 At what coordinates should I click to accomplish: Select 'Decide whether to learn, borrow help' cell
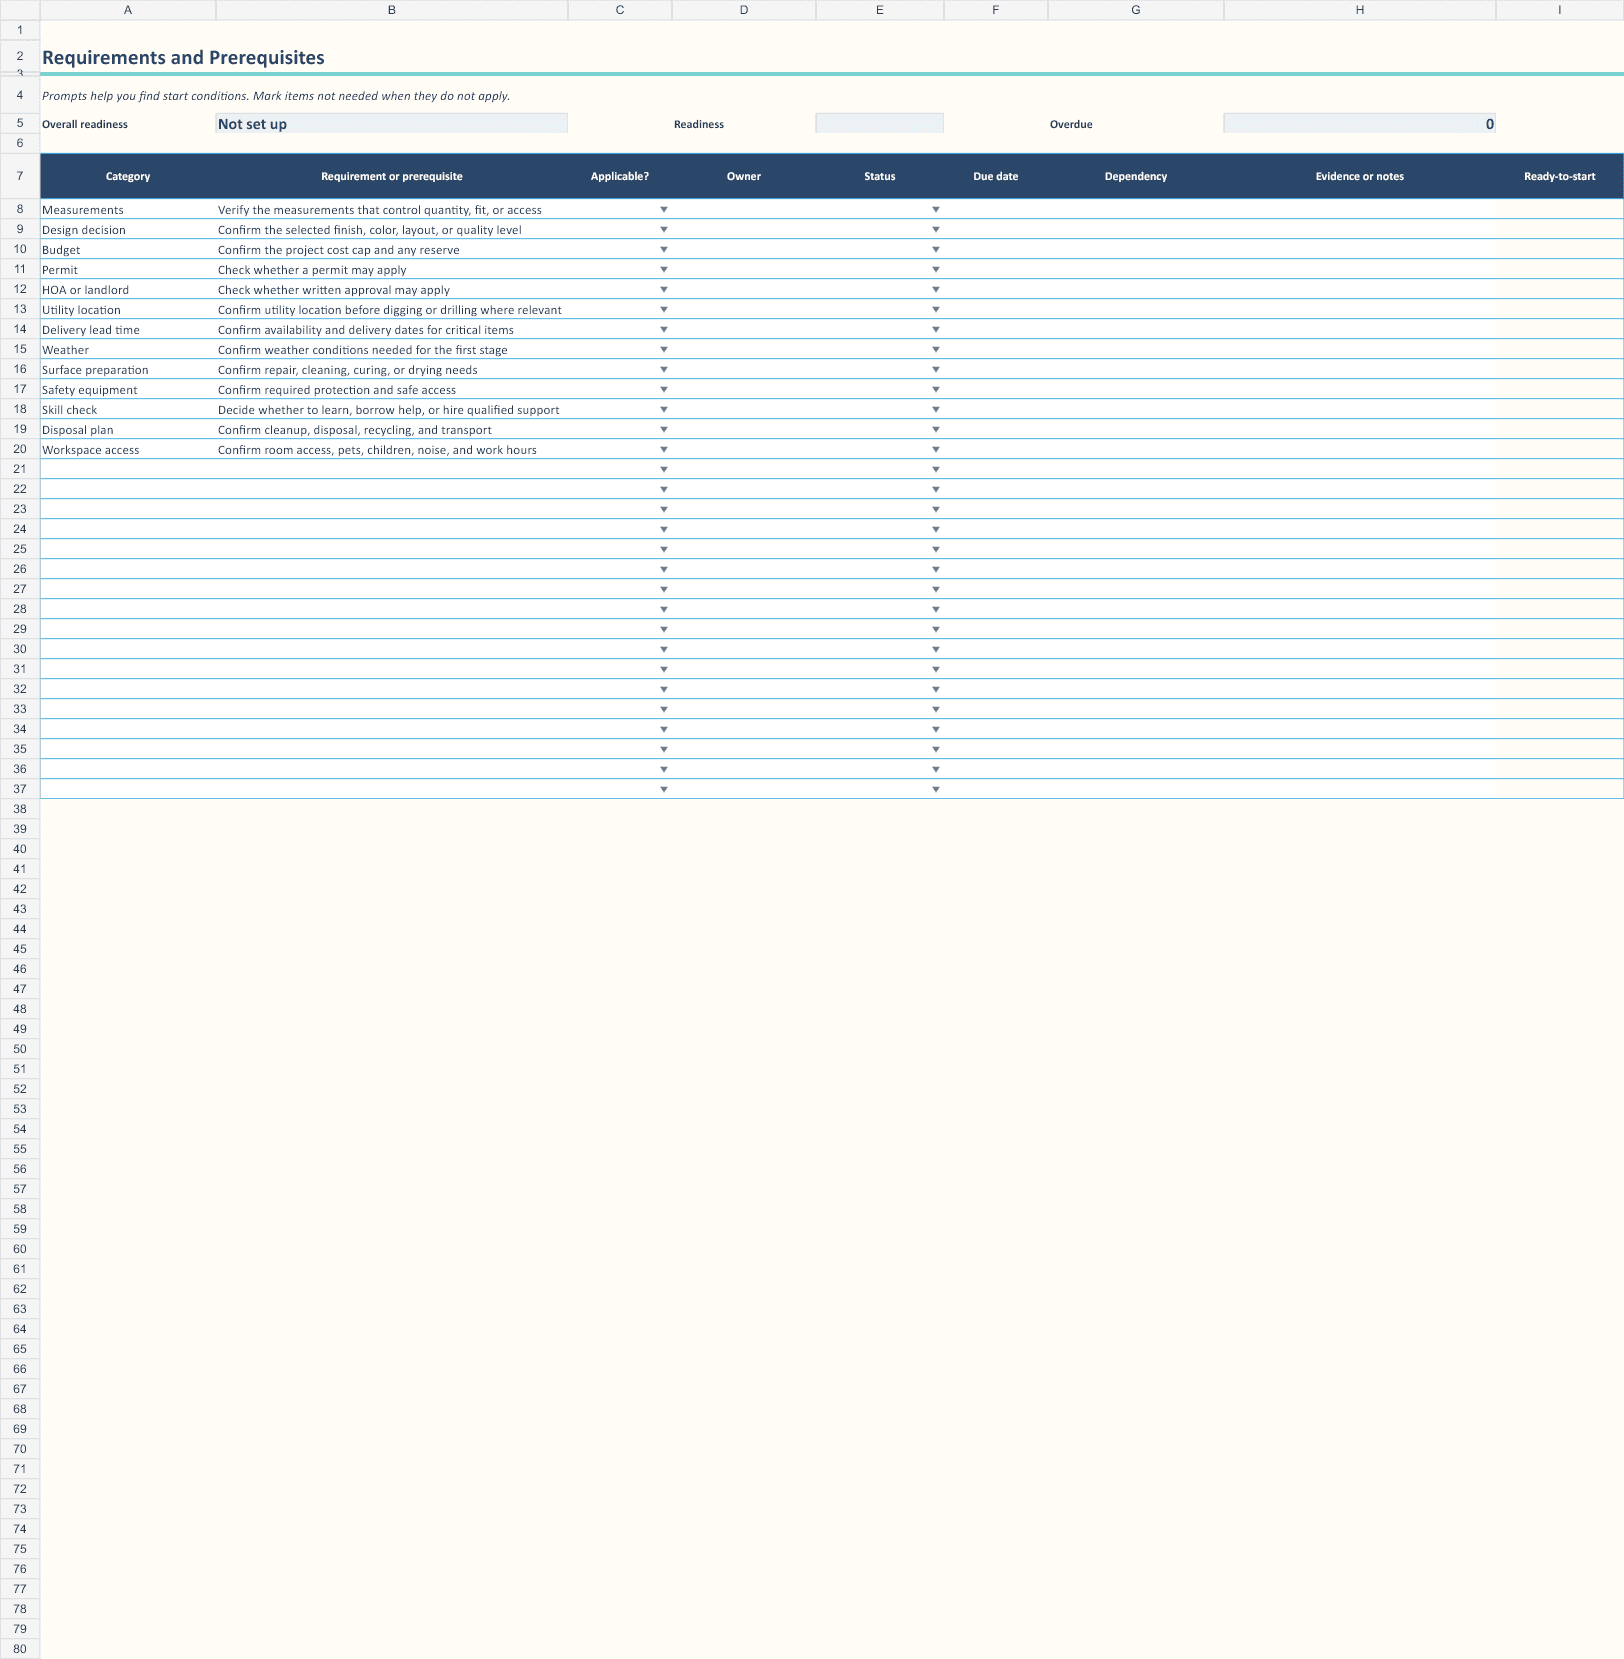point(392,410)
